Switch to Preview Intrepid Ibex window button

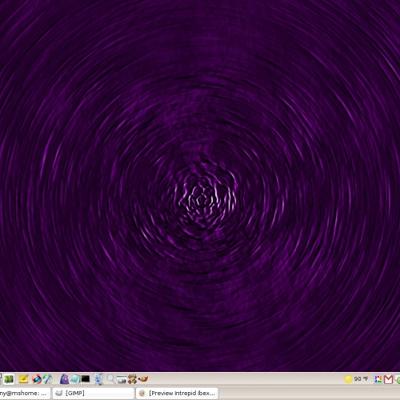click(x=177, y=393)
